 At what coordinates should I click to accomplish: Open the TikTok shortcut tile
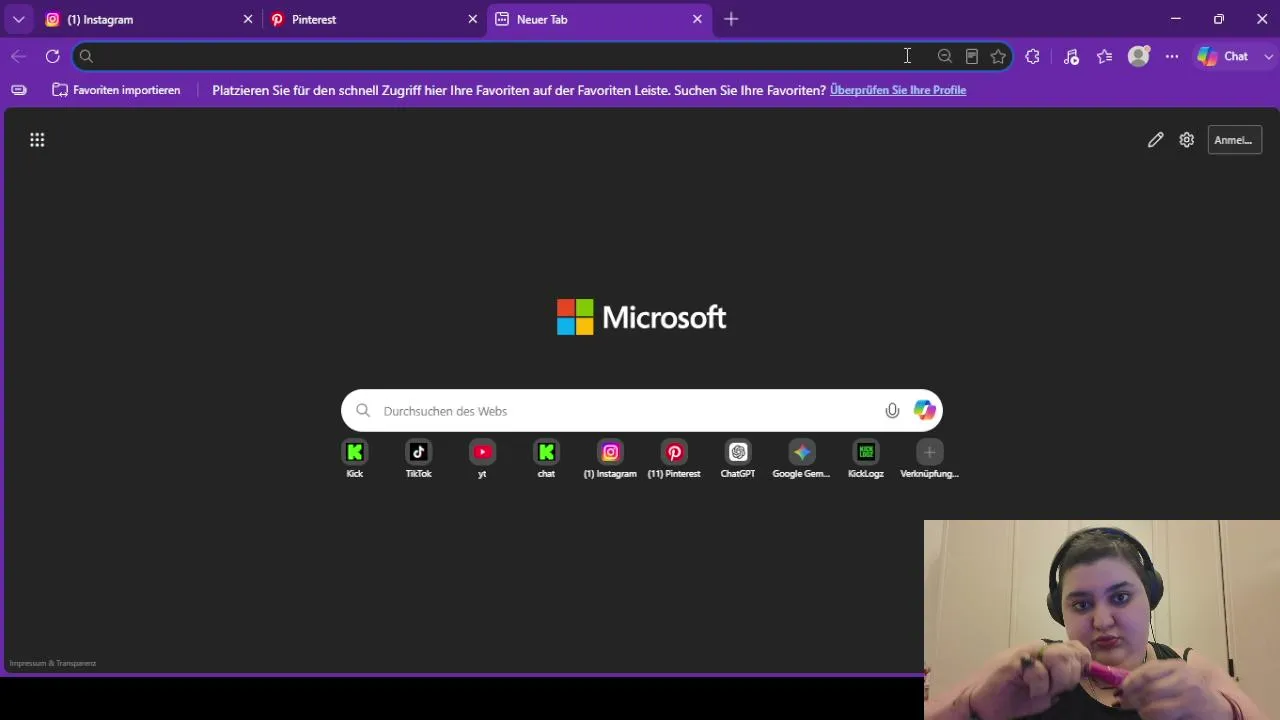point(419,460)
